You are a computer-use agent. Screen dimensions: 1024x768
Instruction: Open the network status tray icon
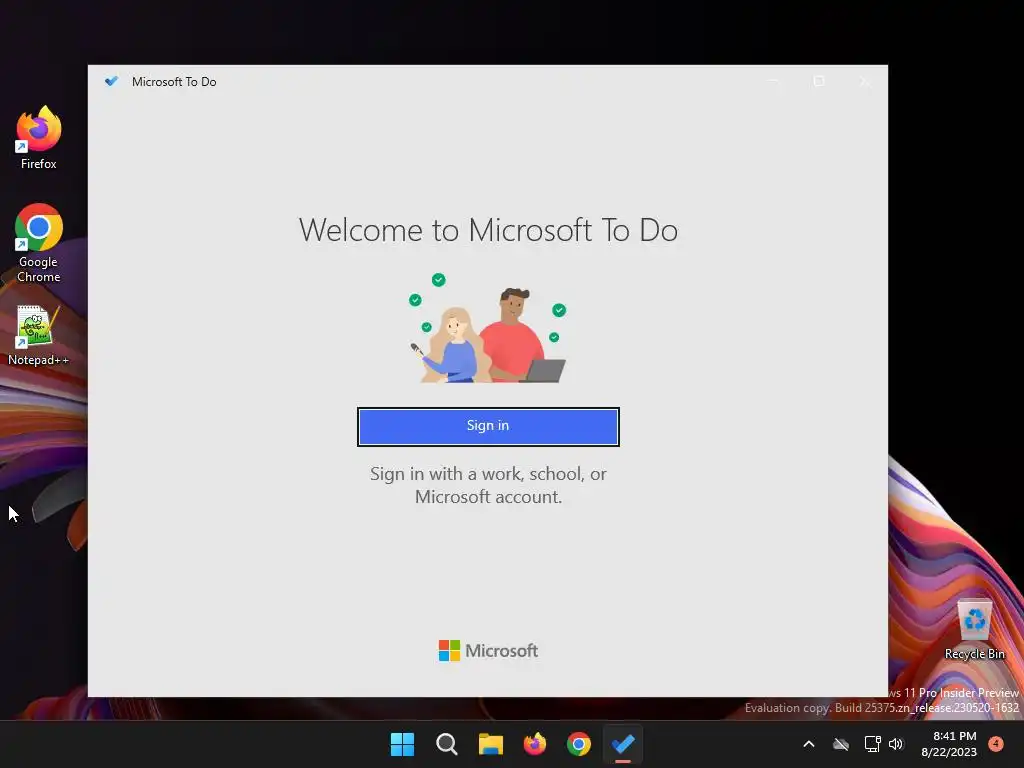(872, 744)
